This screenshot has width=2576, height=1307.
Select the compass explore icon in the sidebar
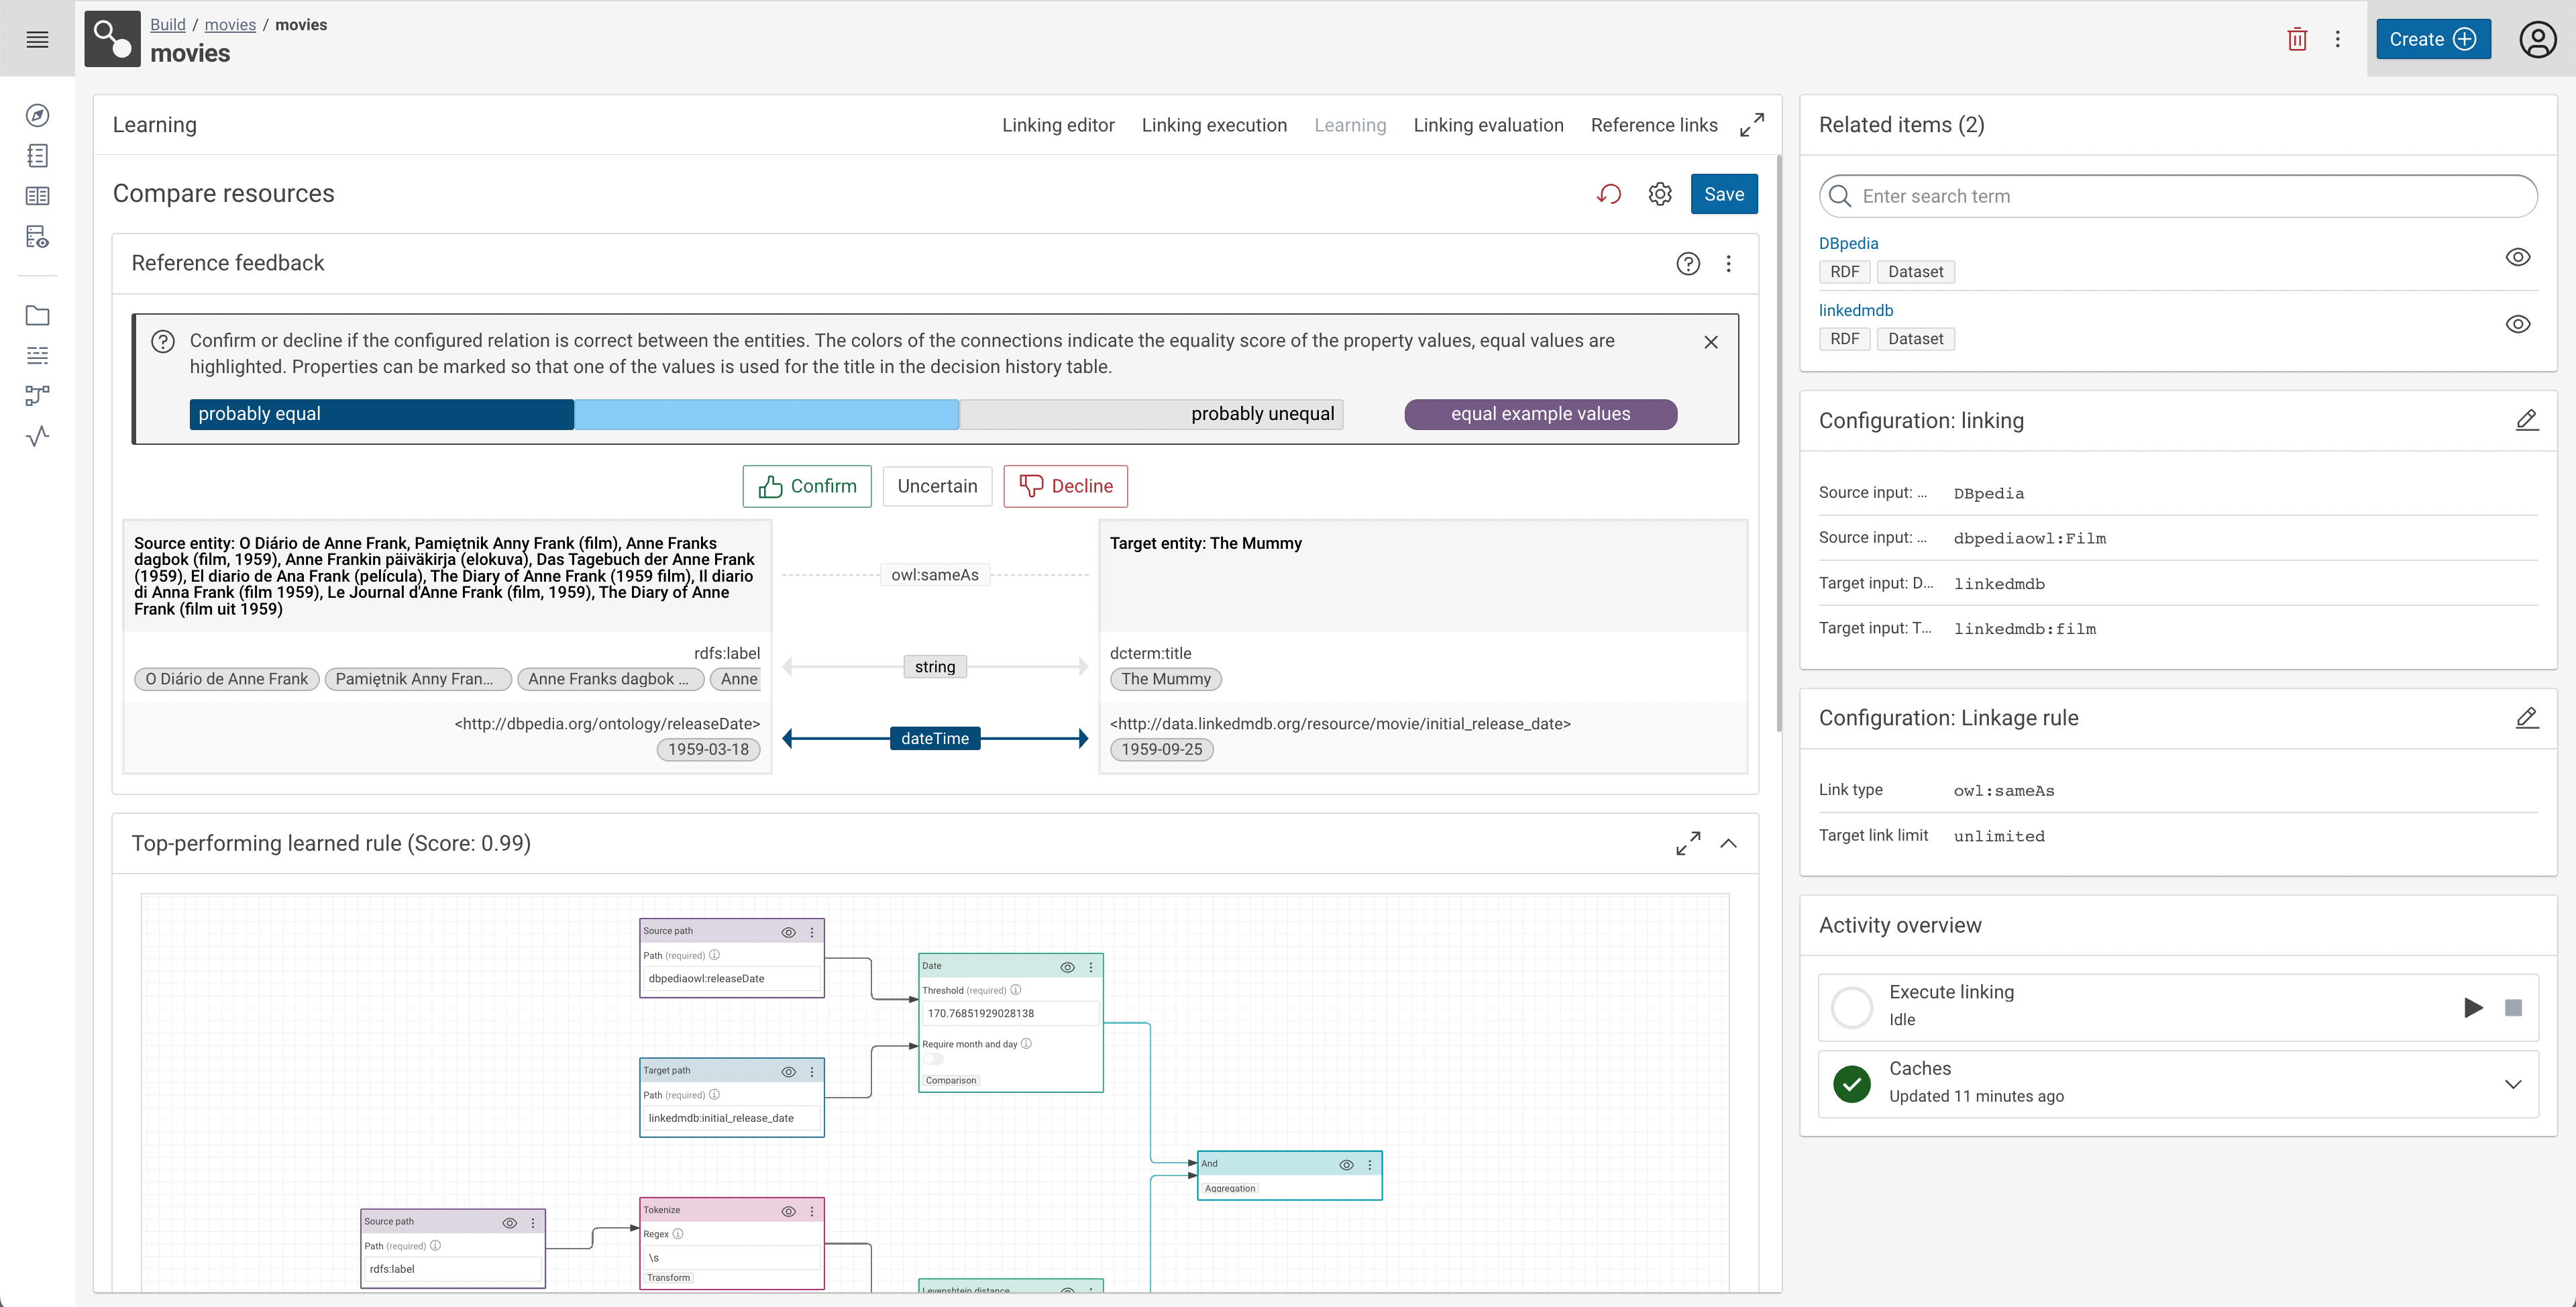[x=37, y=115]
